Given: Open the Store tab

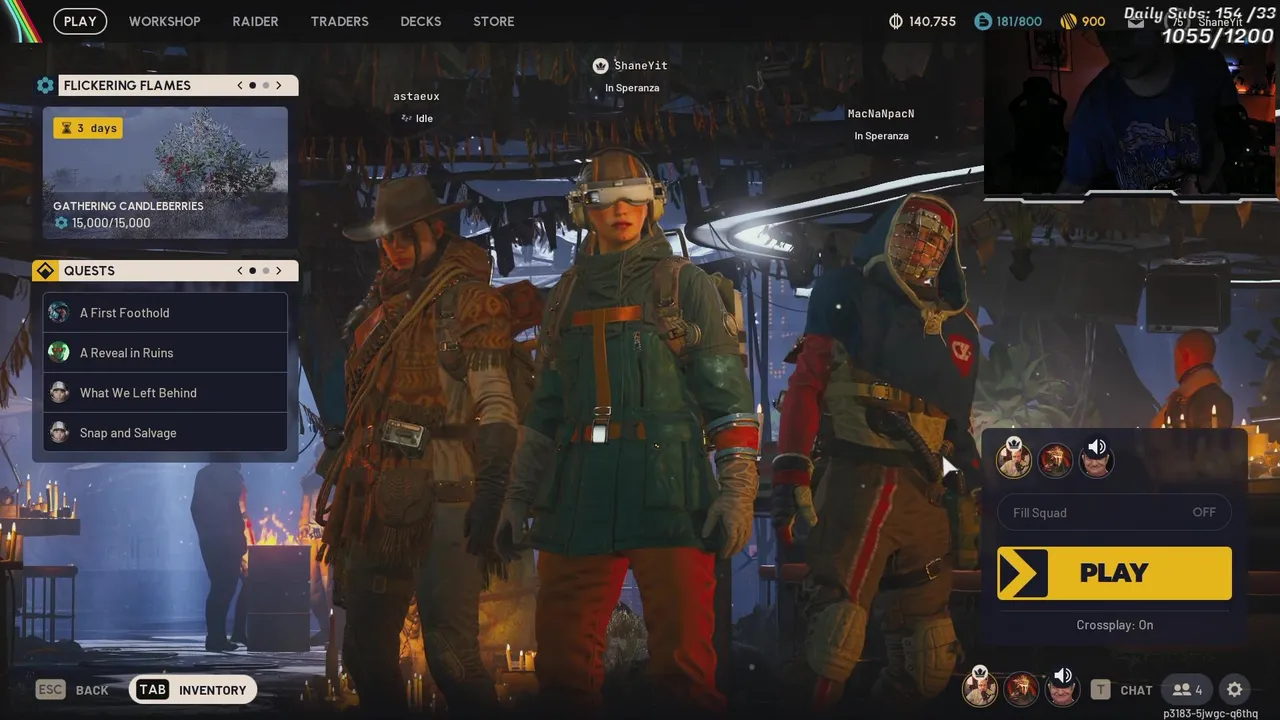Looking at the screenshot, I should pos(494,21).
